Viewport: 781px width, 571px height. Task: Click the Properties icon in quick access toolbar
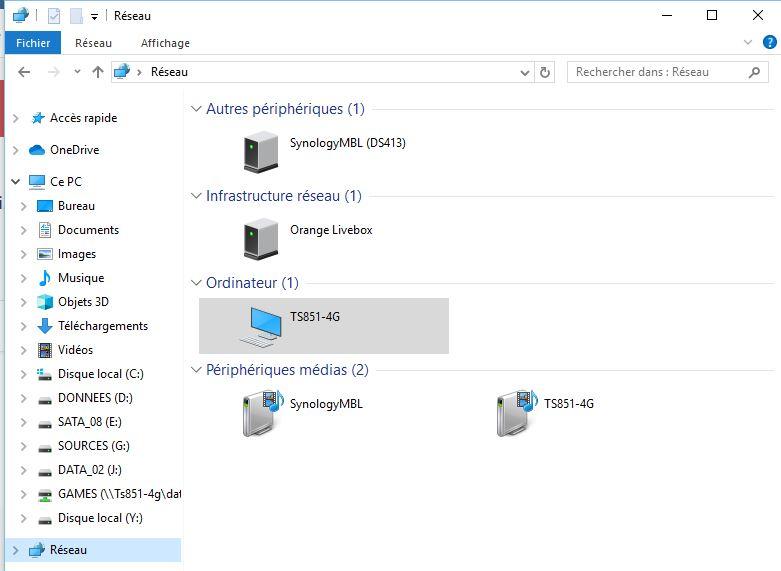click(54, 16)
